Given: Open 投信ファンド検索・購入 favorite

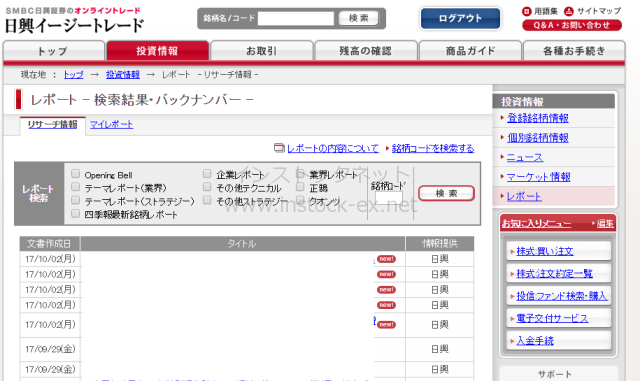Looking at the screenshot, I should [x=562, y=296].
